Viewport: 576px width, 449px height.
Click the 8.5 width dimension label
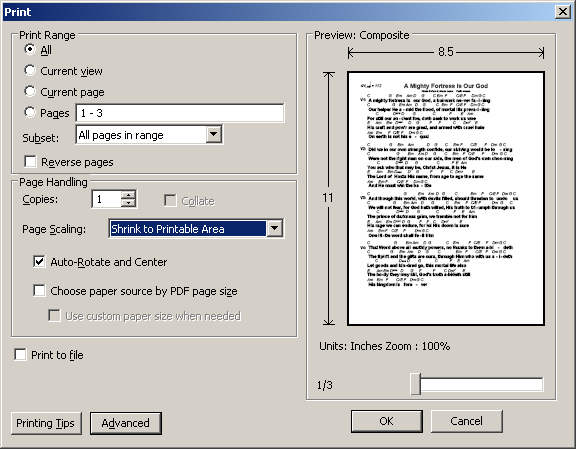point(446,52)
